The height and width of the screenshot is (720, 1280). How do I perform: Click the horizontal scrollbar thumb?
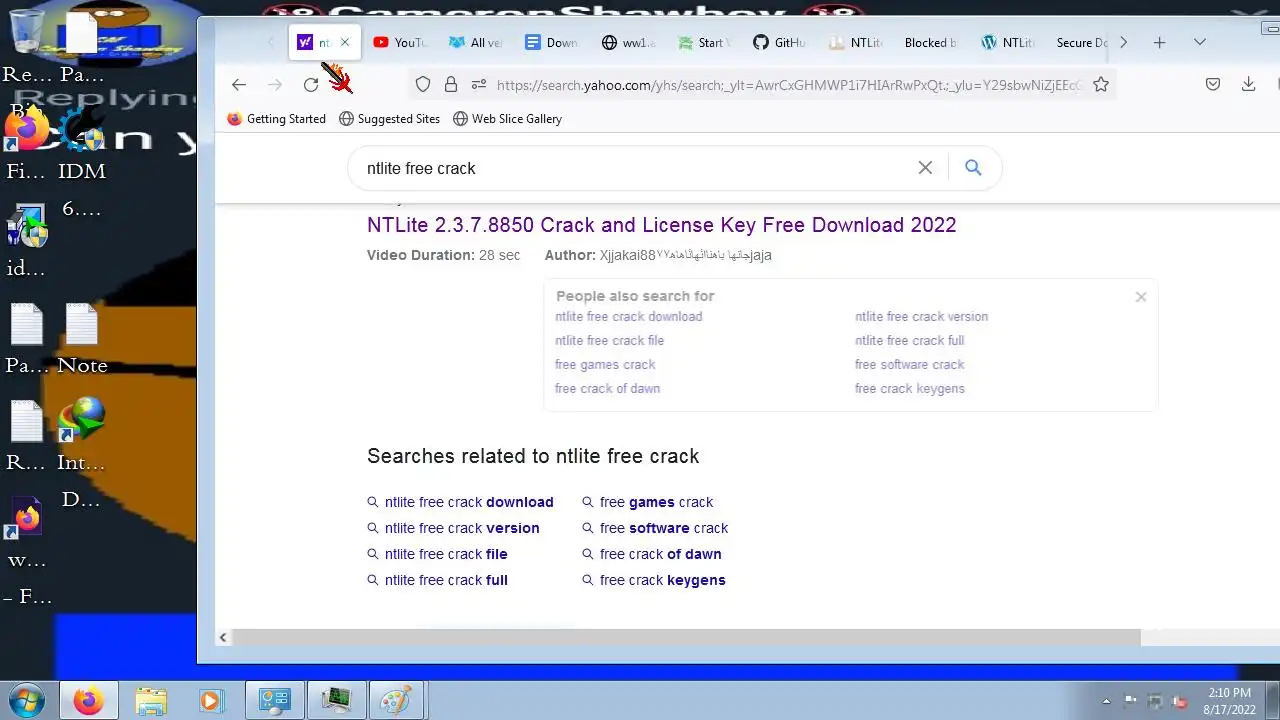[685, 638]
